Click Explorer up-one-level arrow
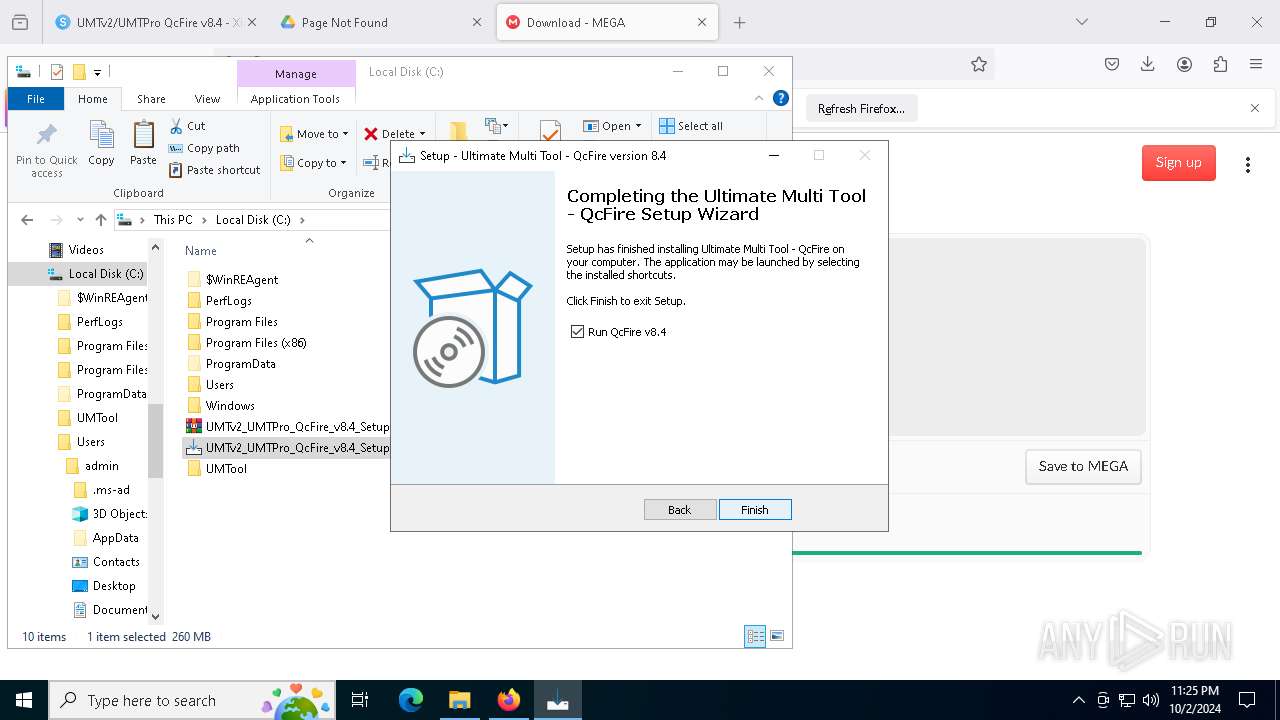This screenshot has height=720, width=1280. point(101,220)
